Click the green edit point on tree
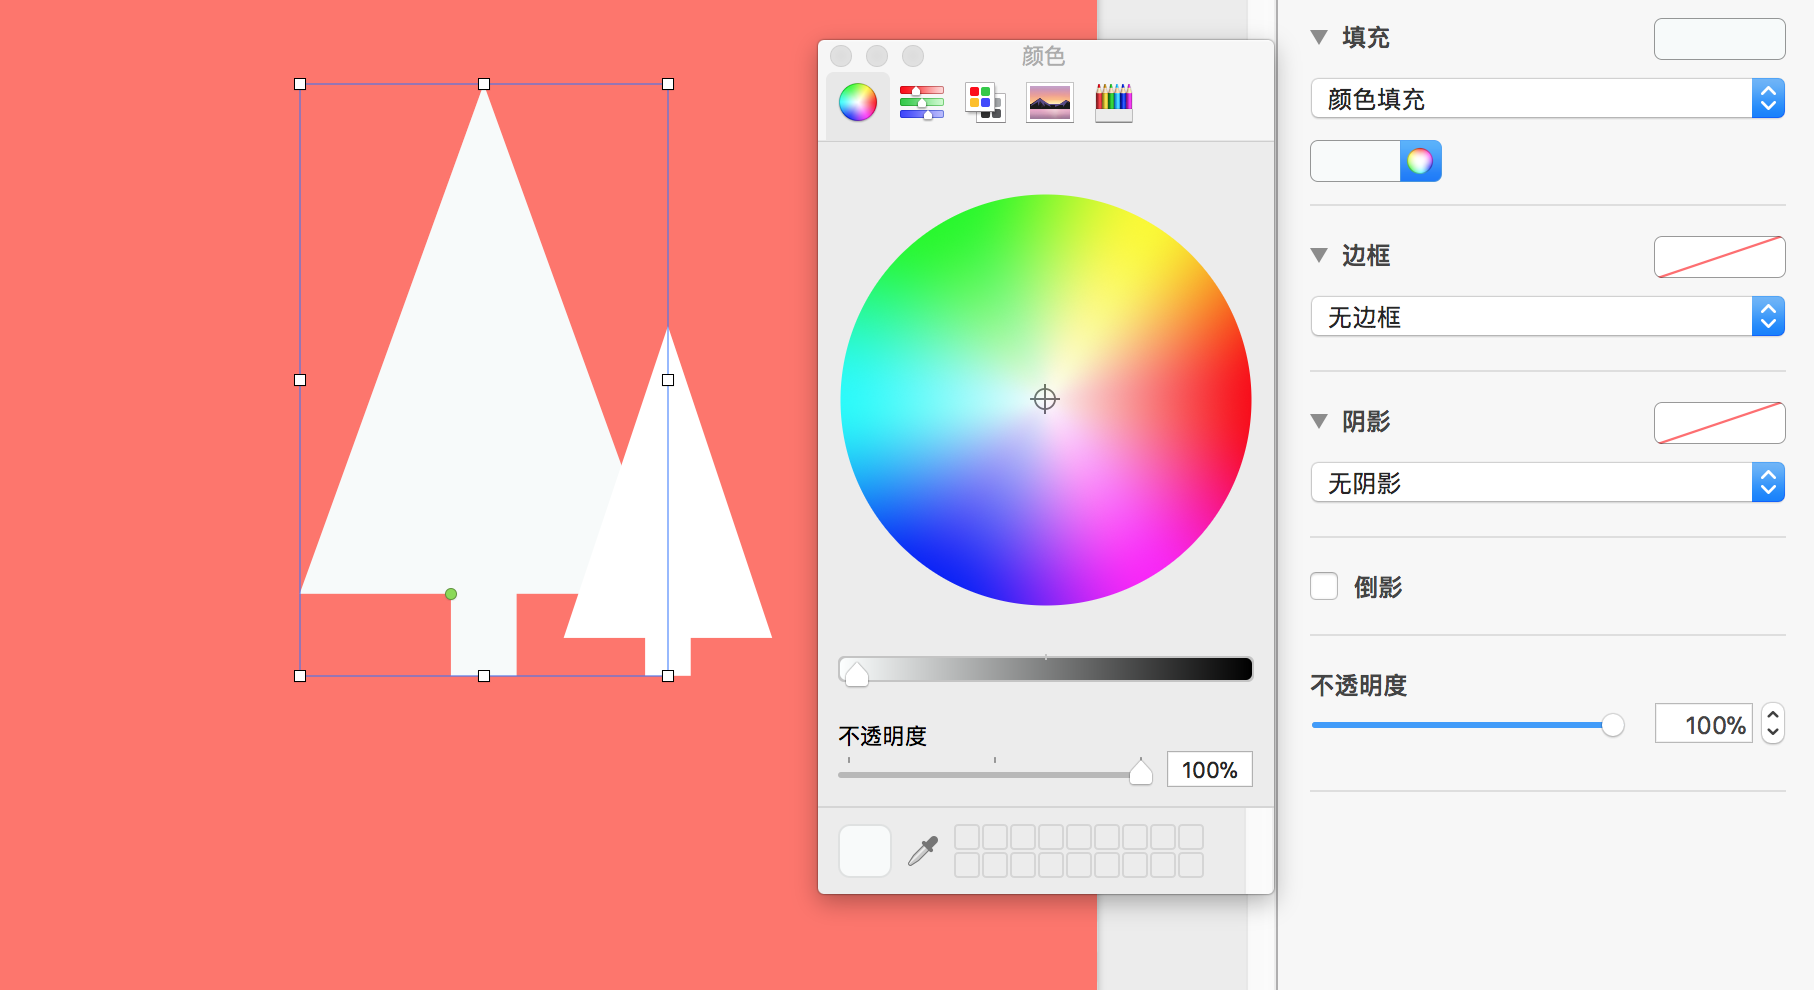This screenshot has height=990, width=1814. click(x=451, y=594)
